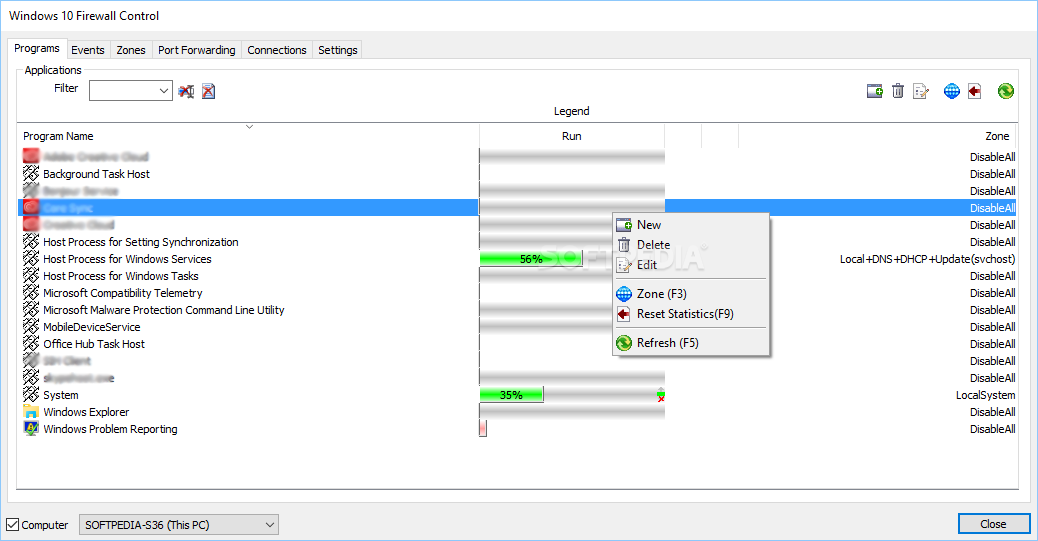Select the Background Task Host name
This screenshot has width=1038, height=541.
click(96, 173)
